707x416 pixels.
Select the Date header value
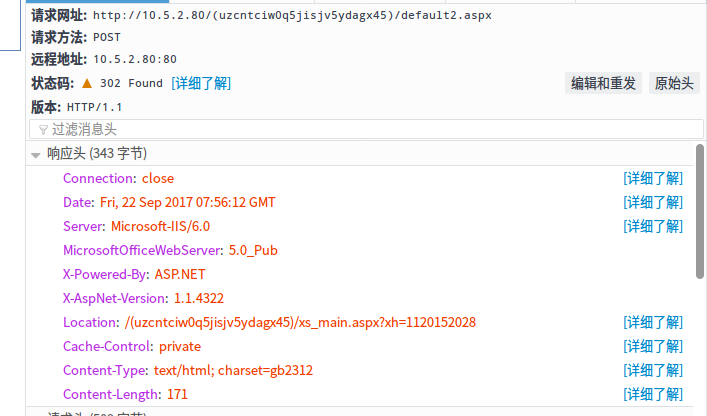pyautogui.click(x=188, y=202)
